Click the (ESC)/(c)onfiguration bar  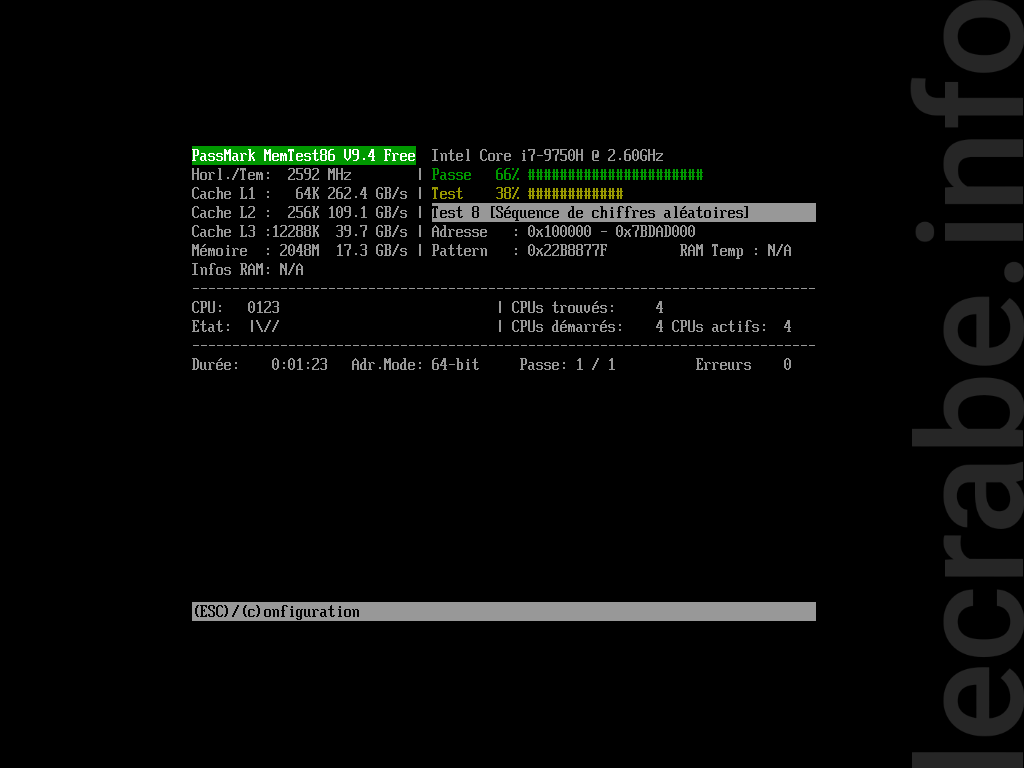click(504, 611)
